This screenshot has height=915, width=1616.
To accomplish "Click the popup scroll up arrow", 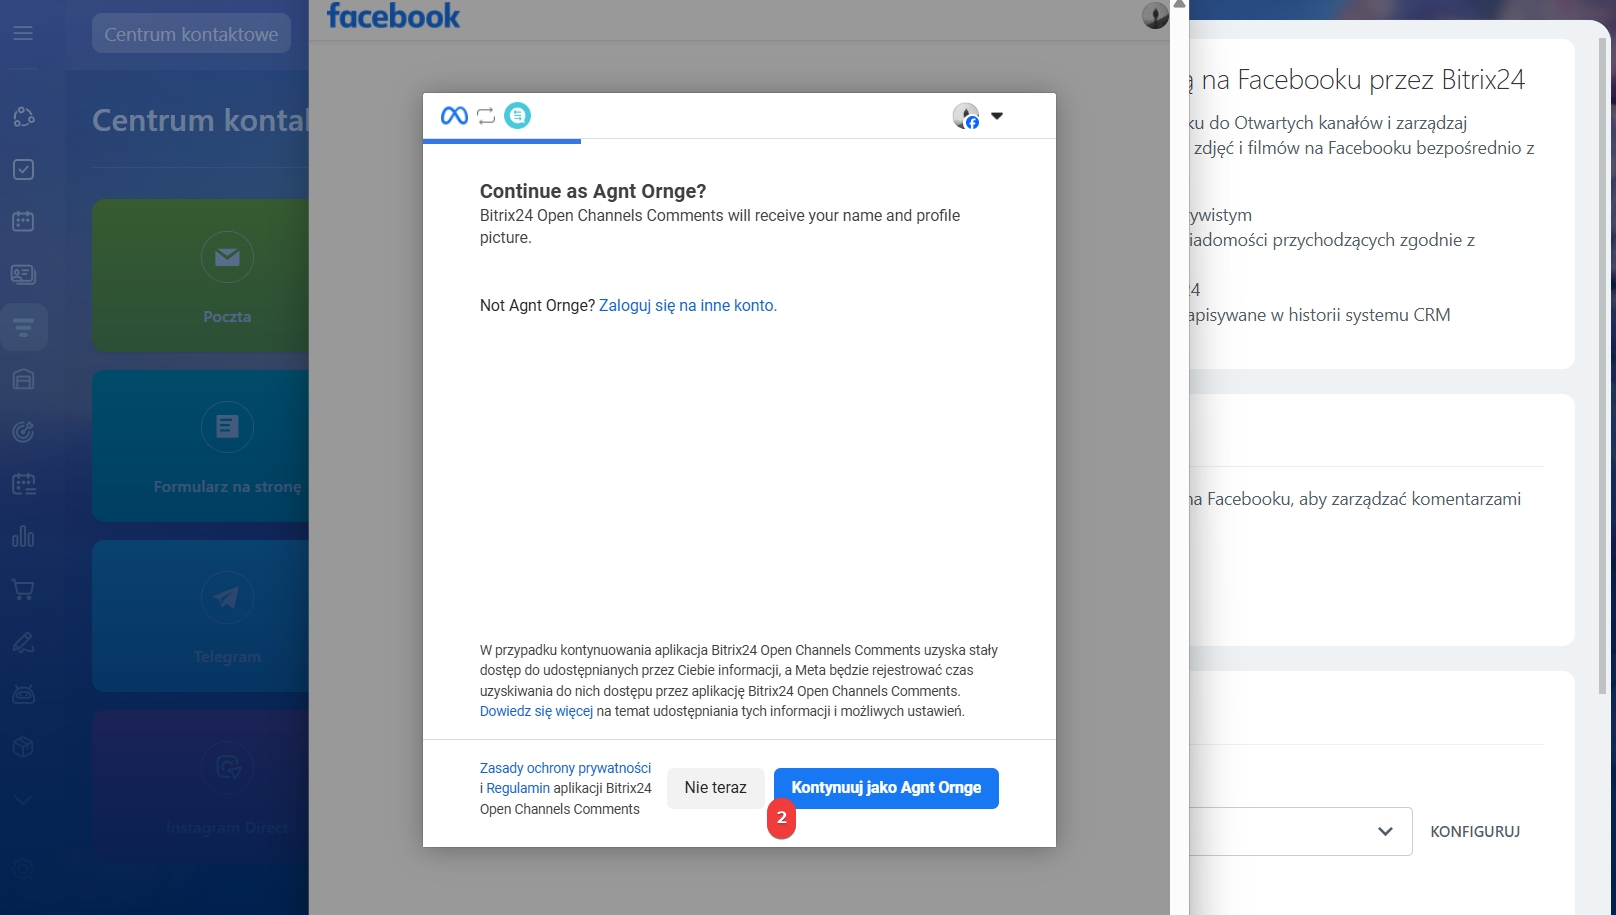I will click(1179, 5).
